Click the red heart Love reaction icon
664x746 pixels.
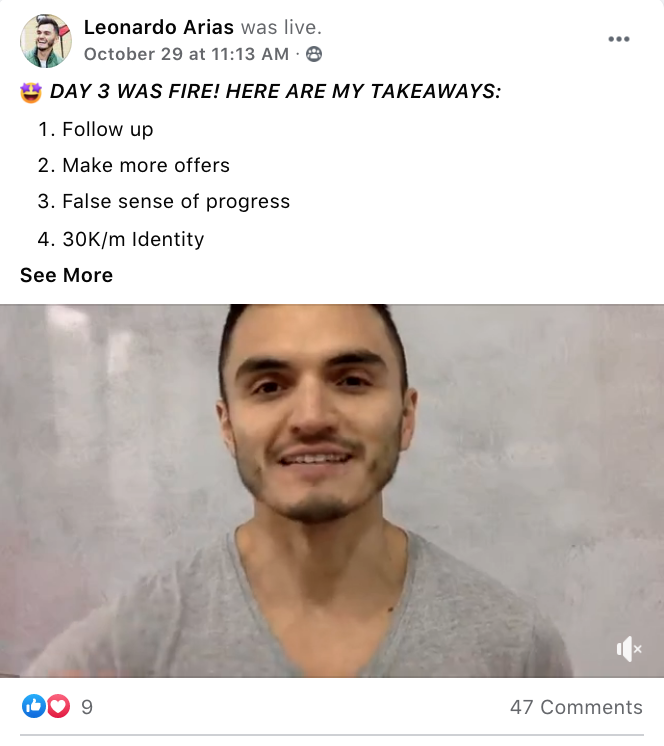[x=59, y=706]
